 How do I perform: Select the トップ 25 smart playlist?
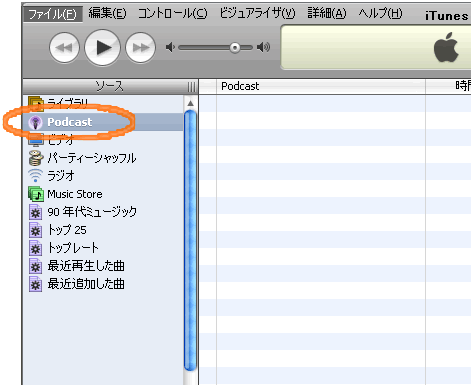pyautogui.click(x=103, y=230)
